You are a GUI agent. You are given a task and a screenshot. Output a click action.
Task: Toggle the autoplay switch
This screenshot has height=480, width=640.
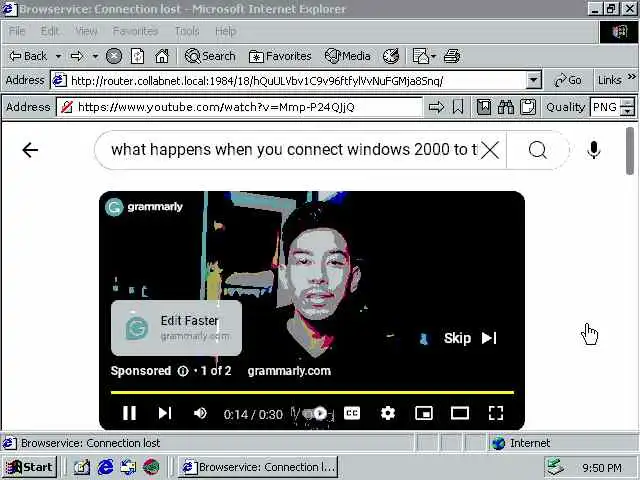point(315,413)
